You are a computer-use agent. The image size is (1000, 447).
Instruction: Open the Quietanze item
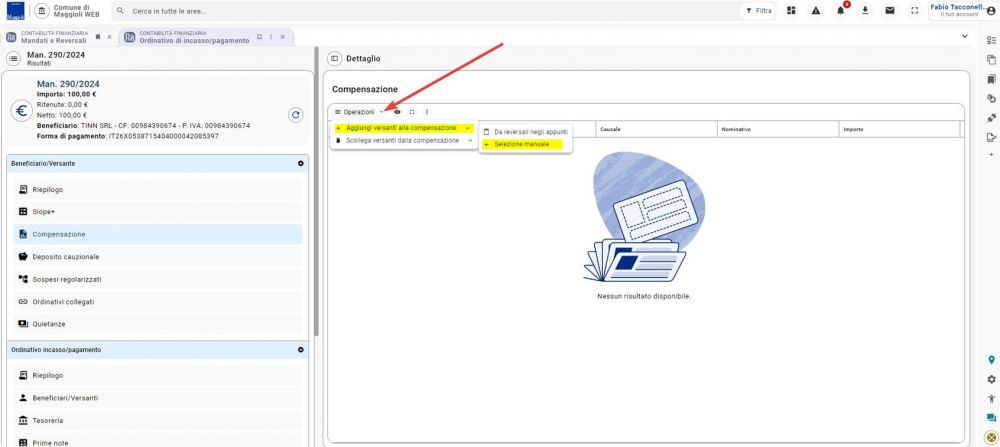[158, 324]
